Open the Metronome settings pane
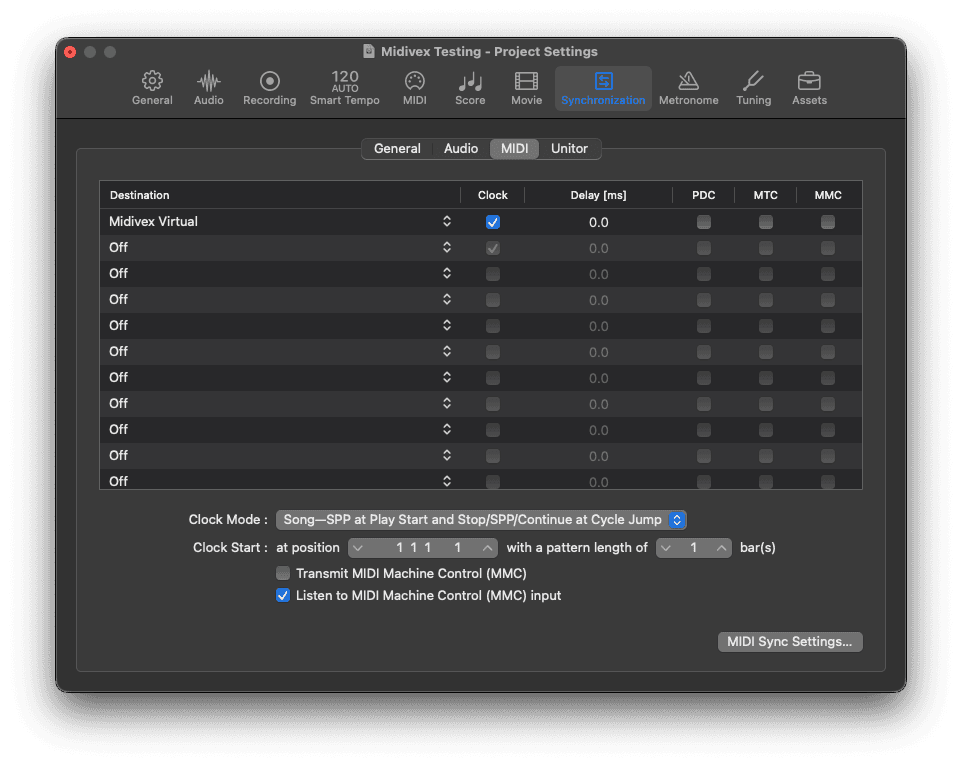 688,88
